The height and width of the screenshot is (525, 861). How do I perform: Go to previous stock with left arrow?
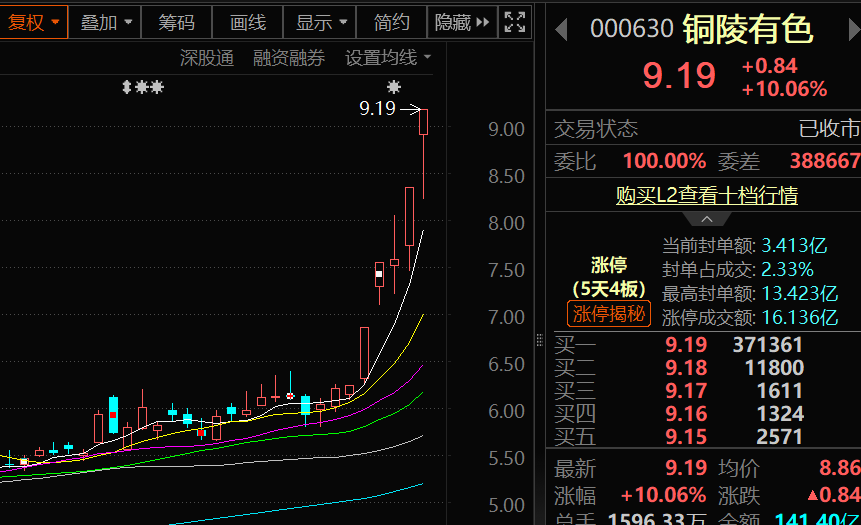tap(561, 30)
